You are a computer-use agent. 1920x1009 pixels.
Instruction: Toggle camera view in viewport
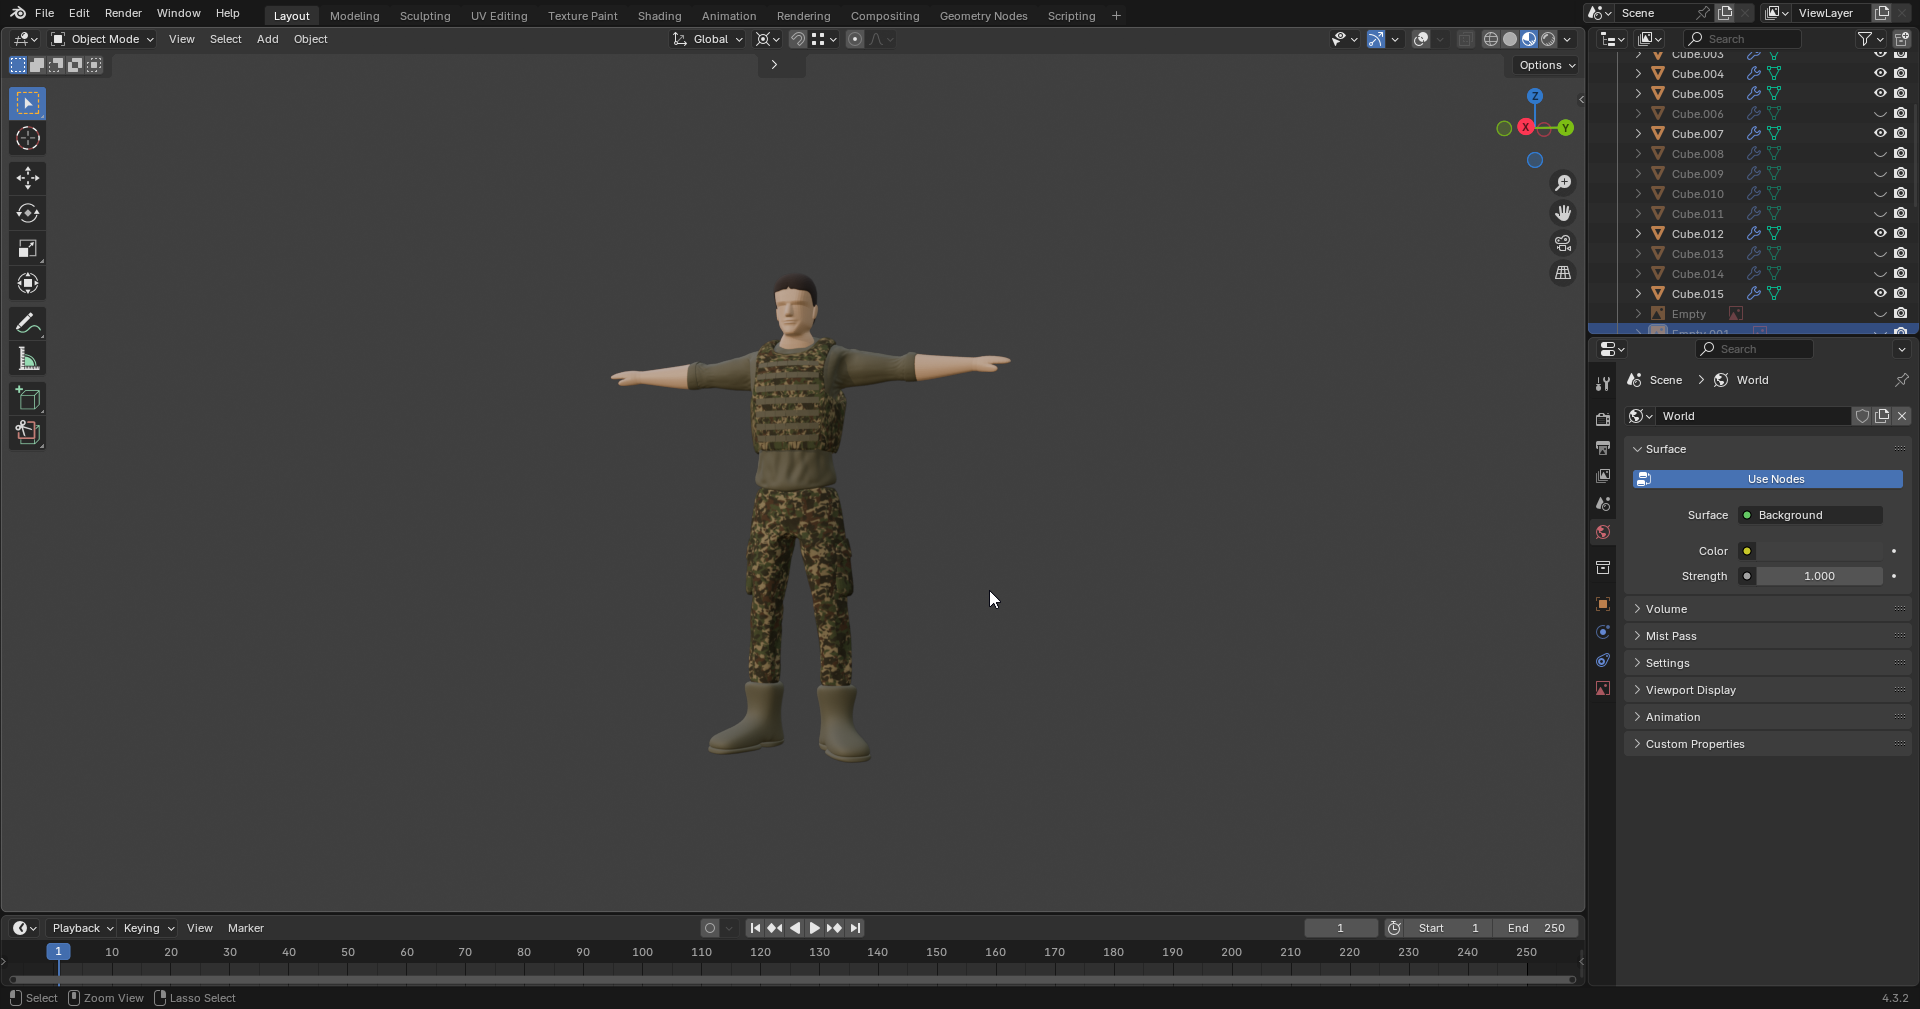(x=1562, y=243)
